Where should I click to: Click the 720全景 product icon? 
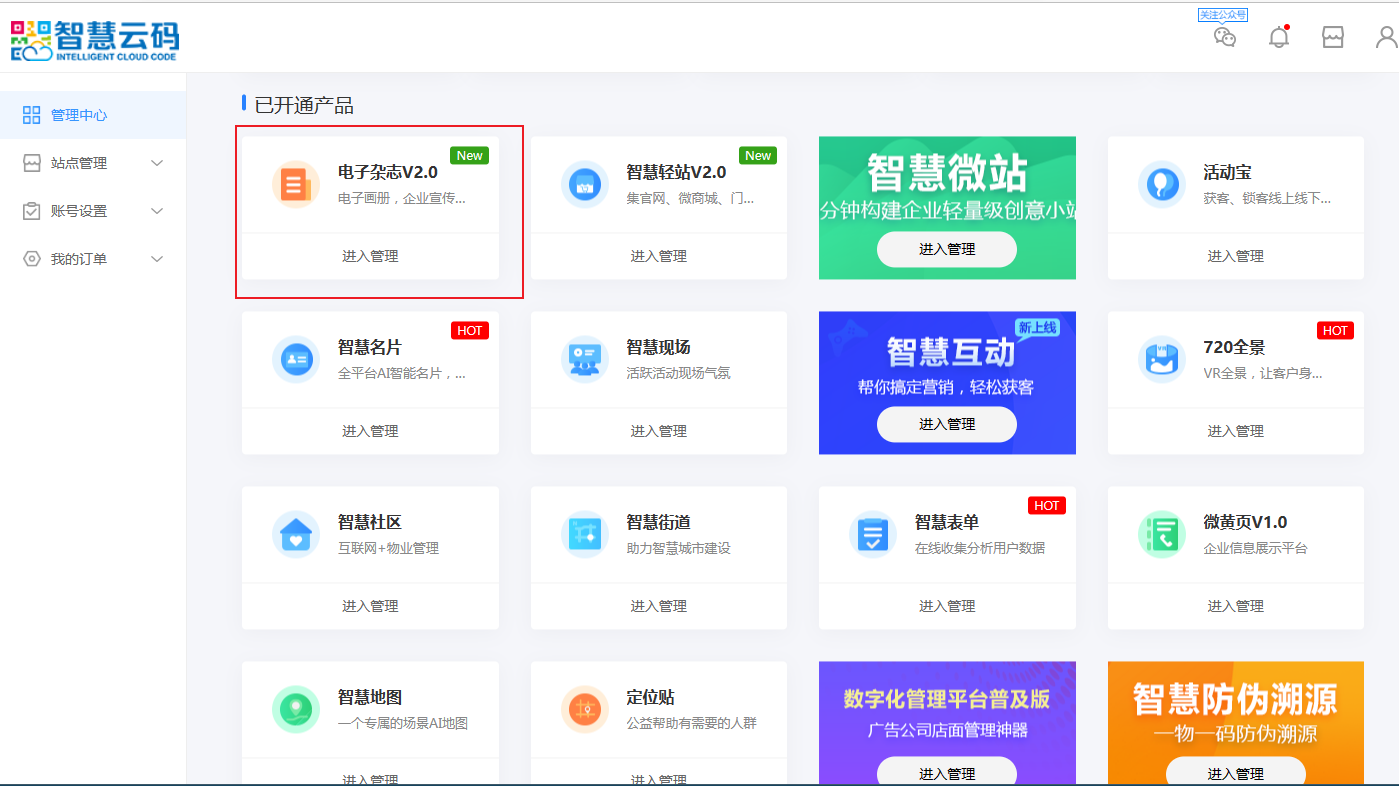pyautogui.click(x=1161, y=359)
